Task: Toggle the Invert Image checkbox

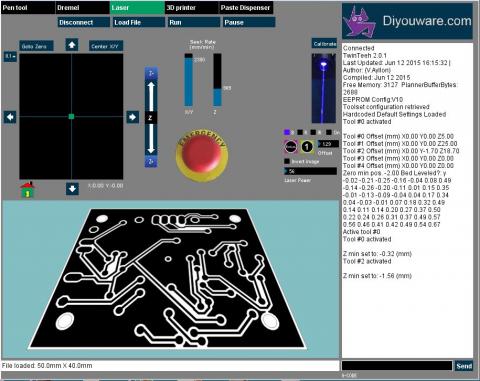Action: click(x=287, y=161)
